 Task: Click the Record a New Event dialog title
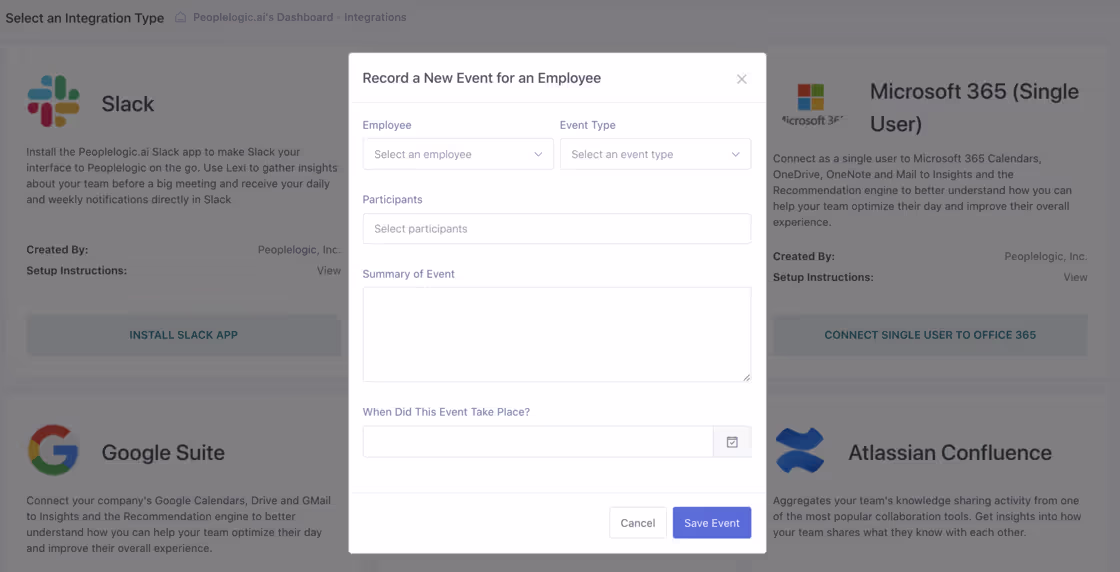pyautogui.click(x=481, y=78)
